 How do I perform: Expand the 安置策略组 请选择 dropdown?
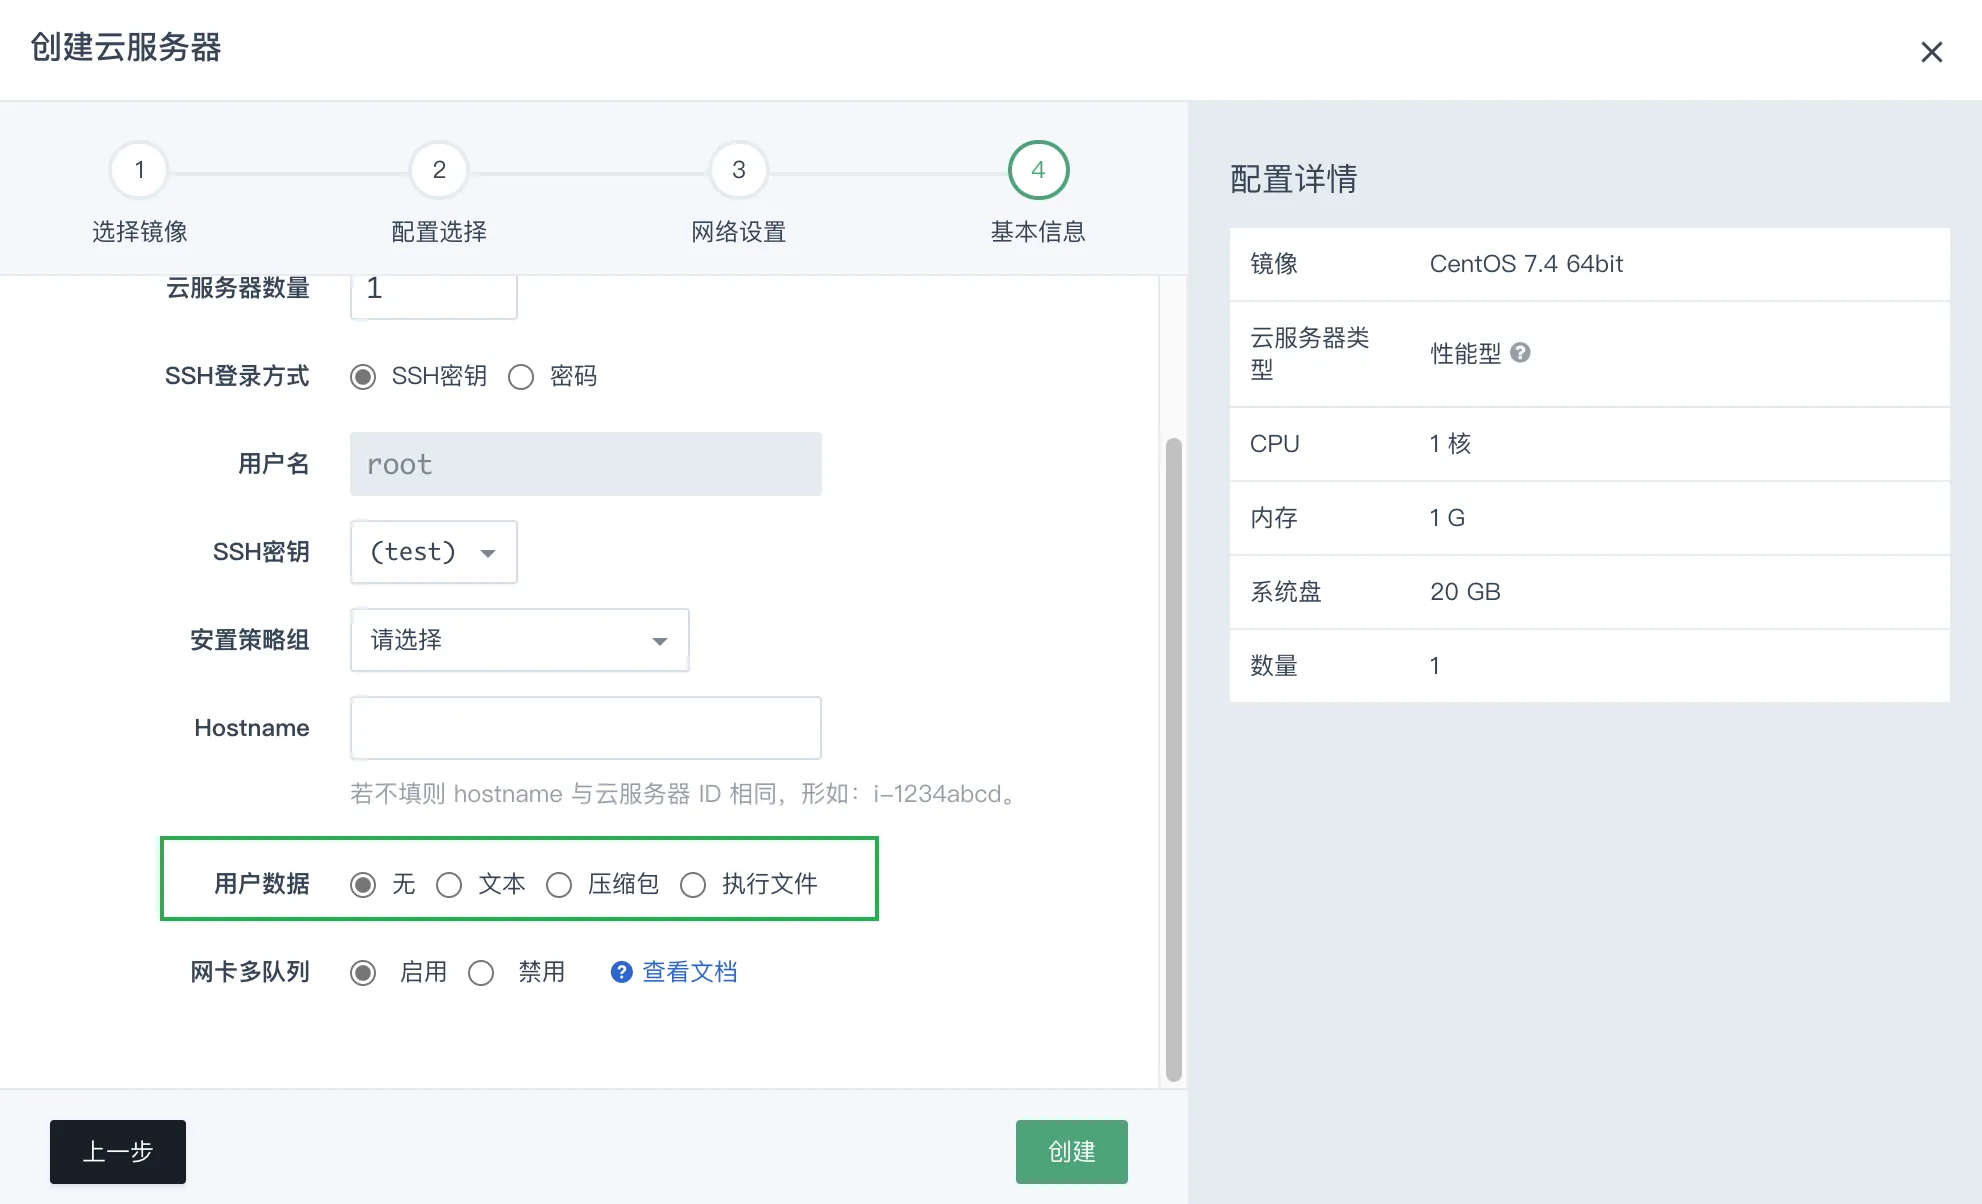coord(518,640)
